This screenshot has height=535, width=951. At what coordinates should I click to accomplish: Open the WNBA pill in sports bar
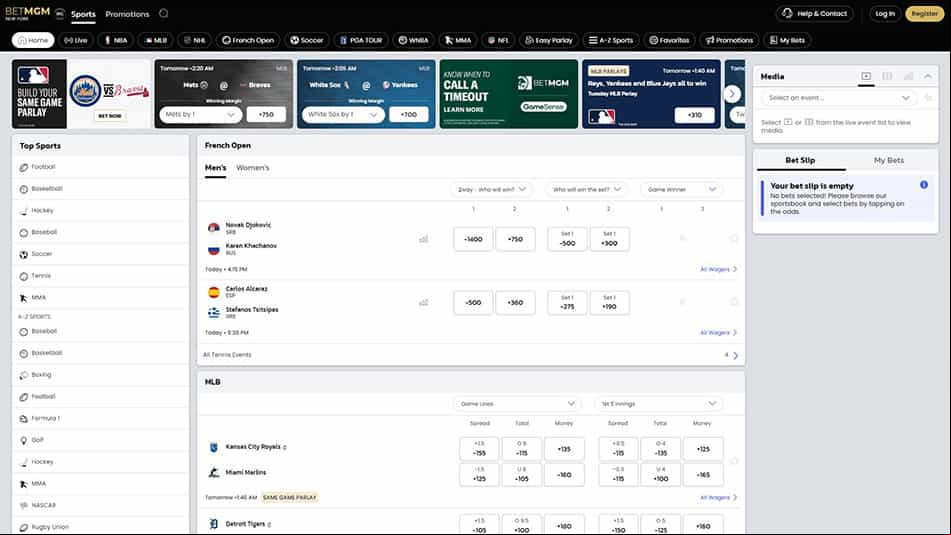[413, 40]
